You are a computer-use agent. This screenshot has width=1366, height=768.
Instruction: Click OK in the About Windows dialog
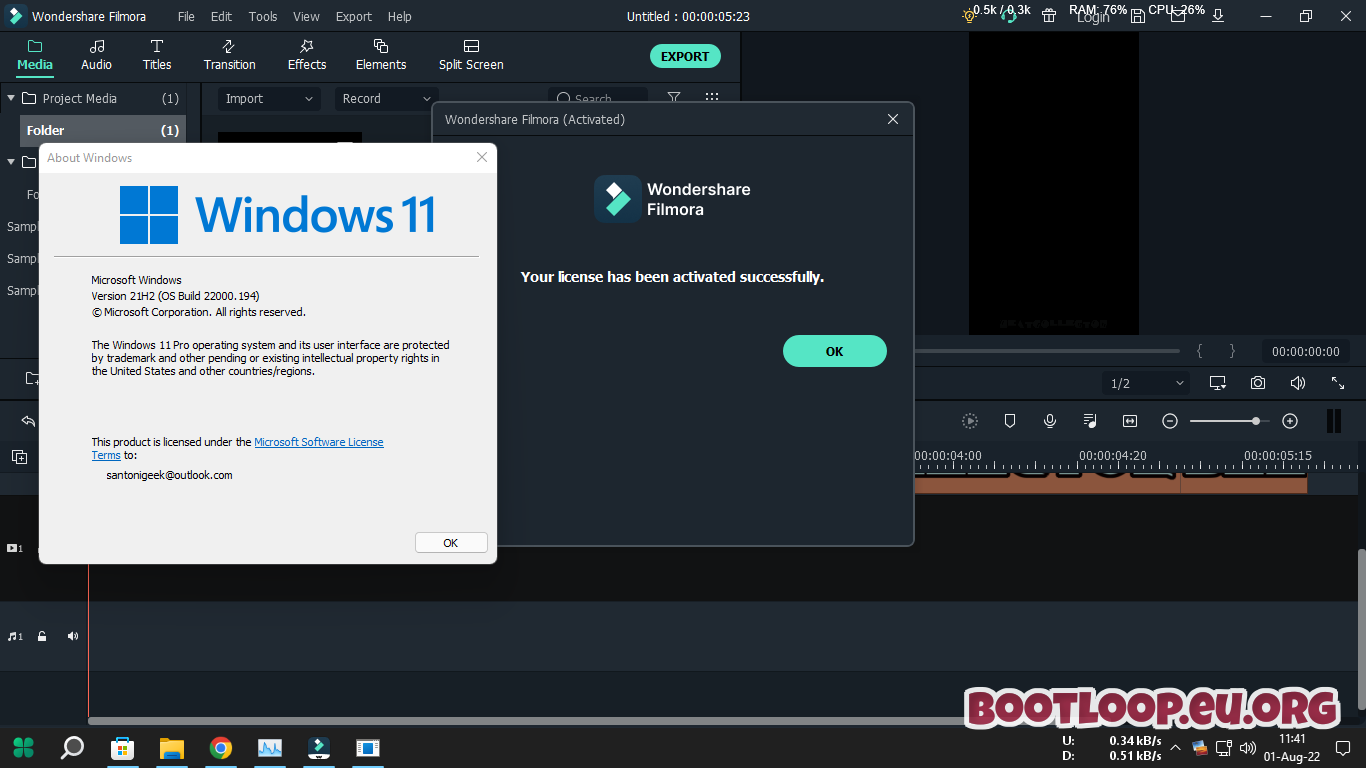coord(451,542)
